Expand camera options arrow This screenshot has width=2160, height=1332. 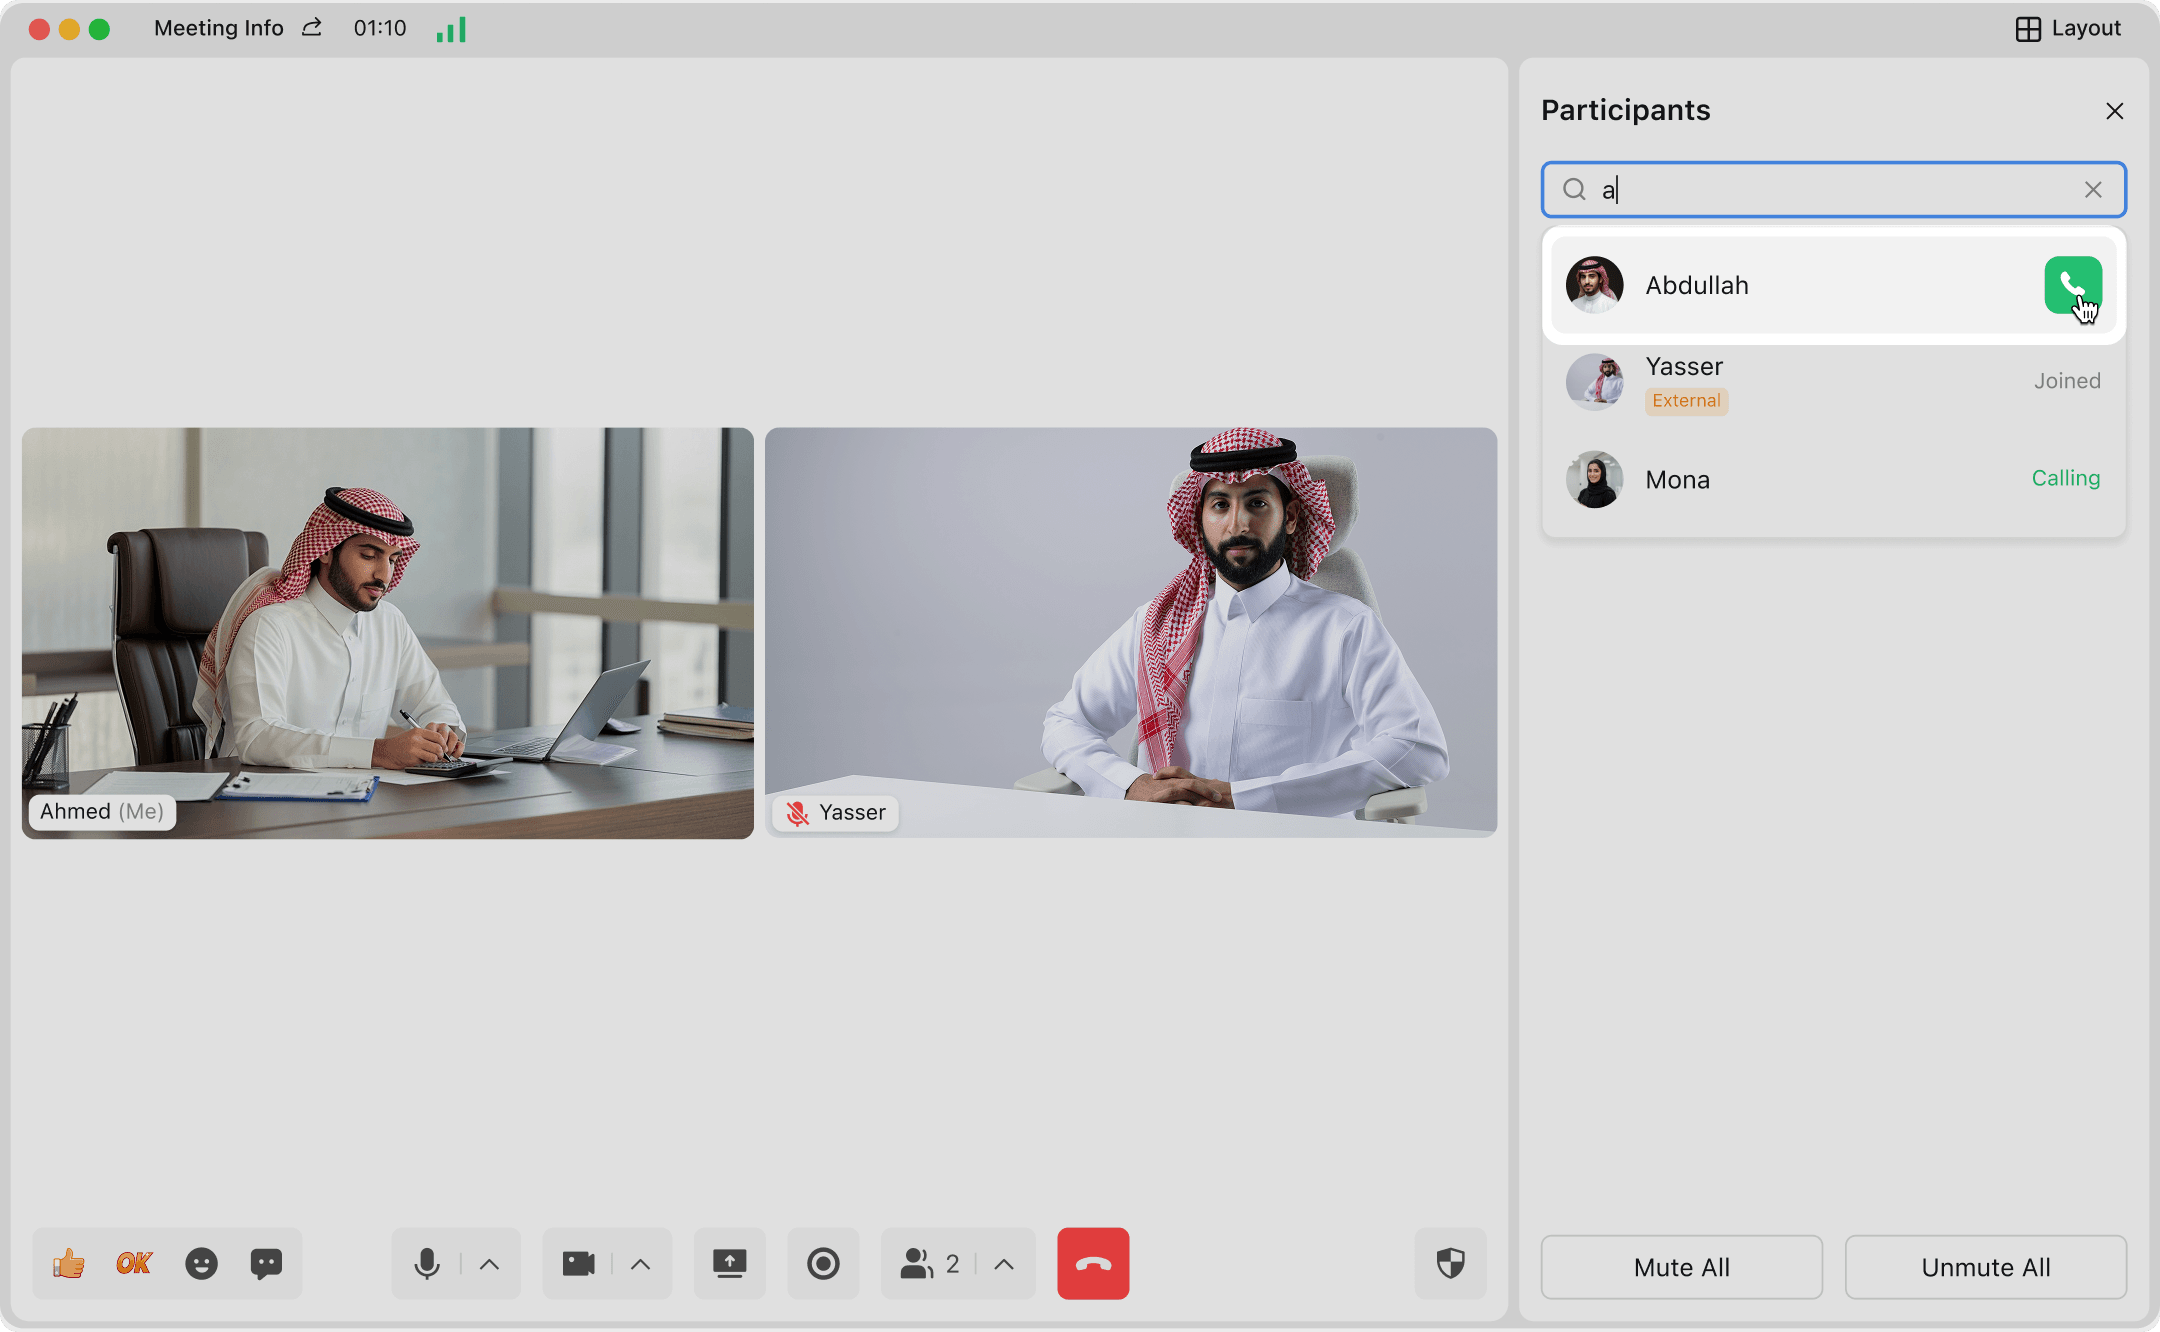pos(641,1264)
